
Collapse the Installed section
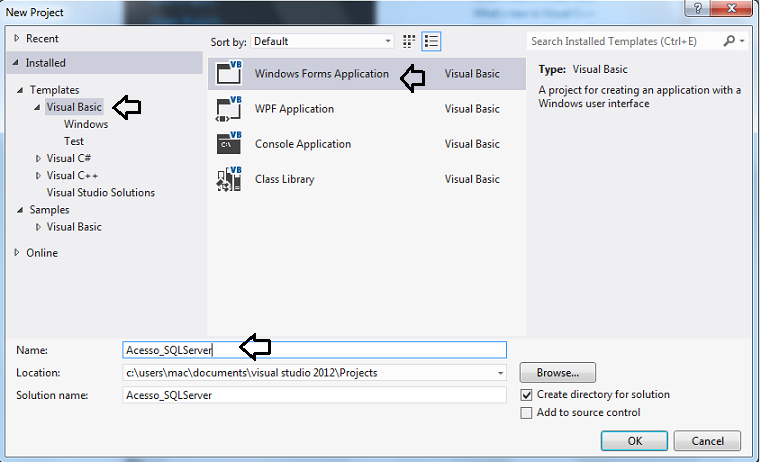pos(16,63)
